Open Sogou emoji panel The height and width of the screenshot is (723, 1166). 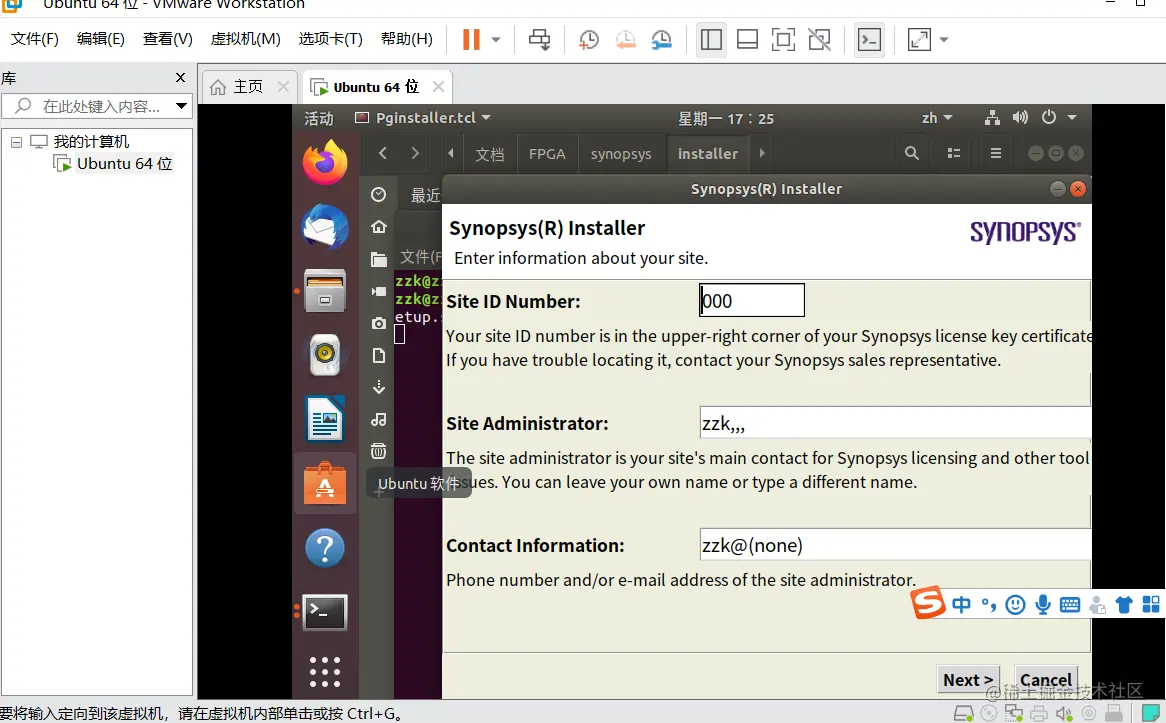1015,605
